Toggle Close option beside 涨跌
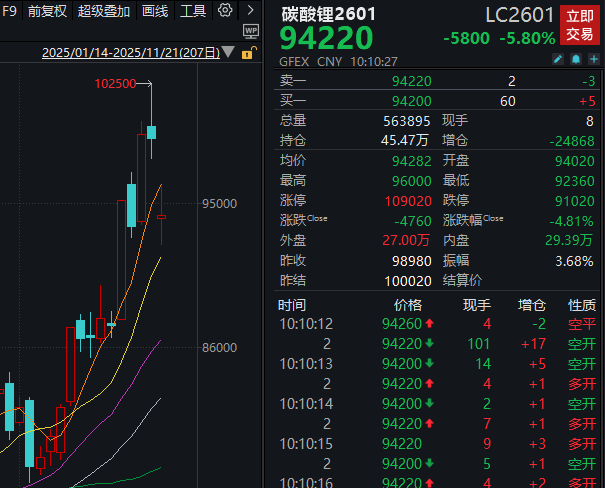Image resolution: width=605 pixels, height=488 pixels. (317, 218)
